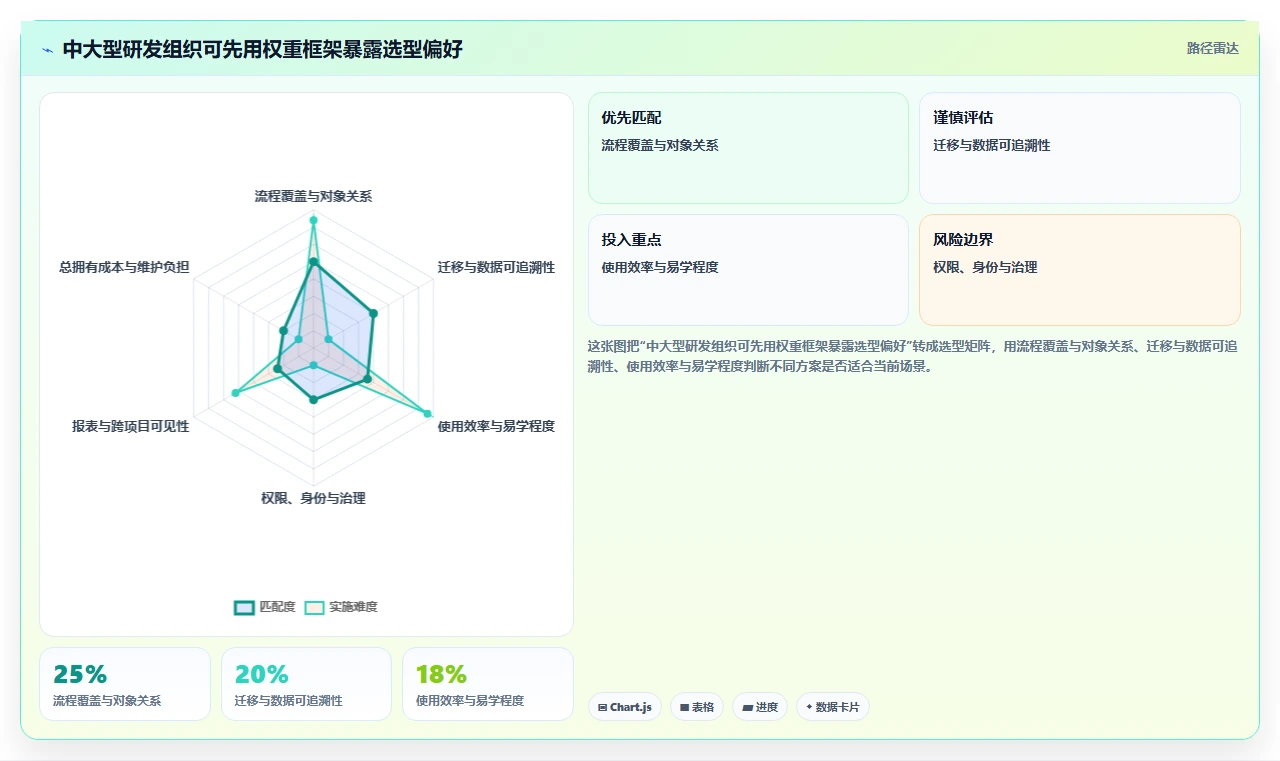The image size is (1280, 761).
Task: Toggle the 匹配度 legend swatch
Action: point(244,607)
